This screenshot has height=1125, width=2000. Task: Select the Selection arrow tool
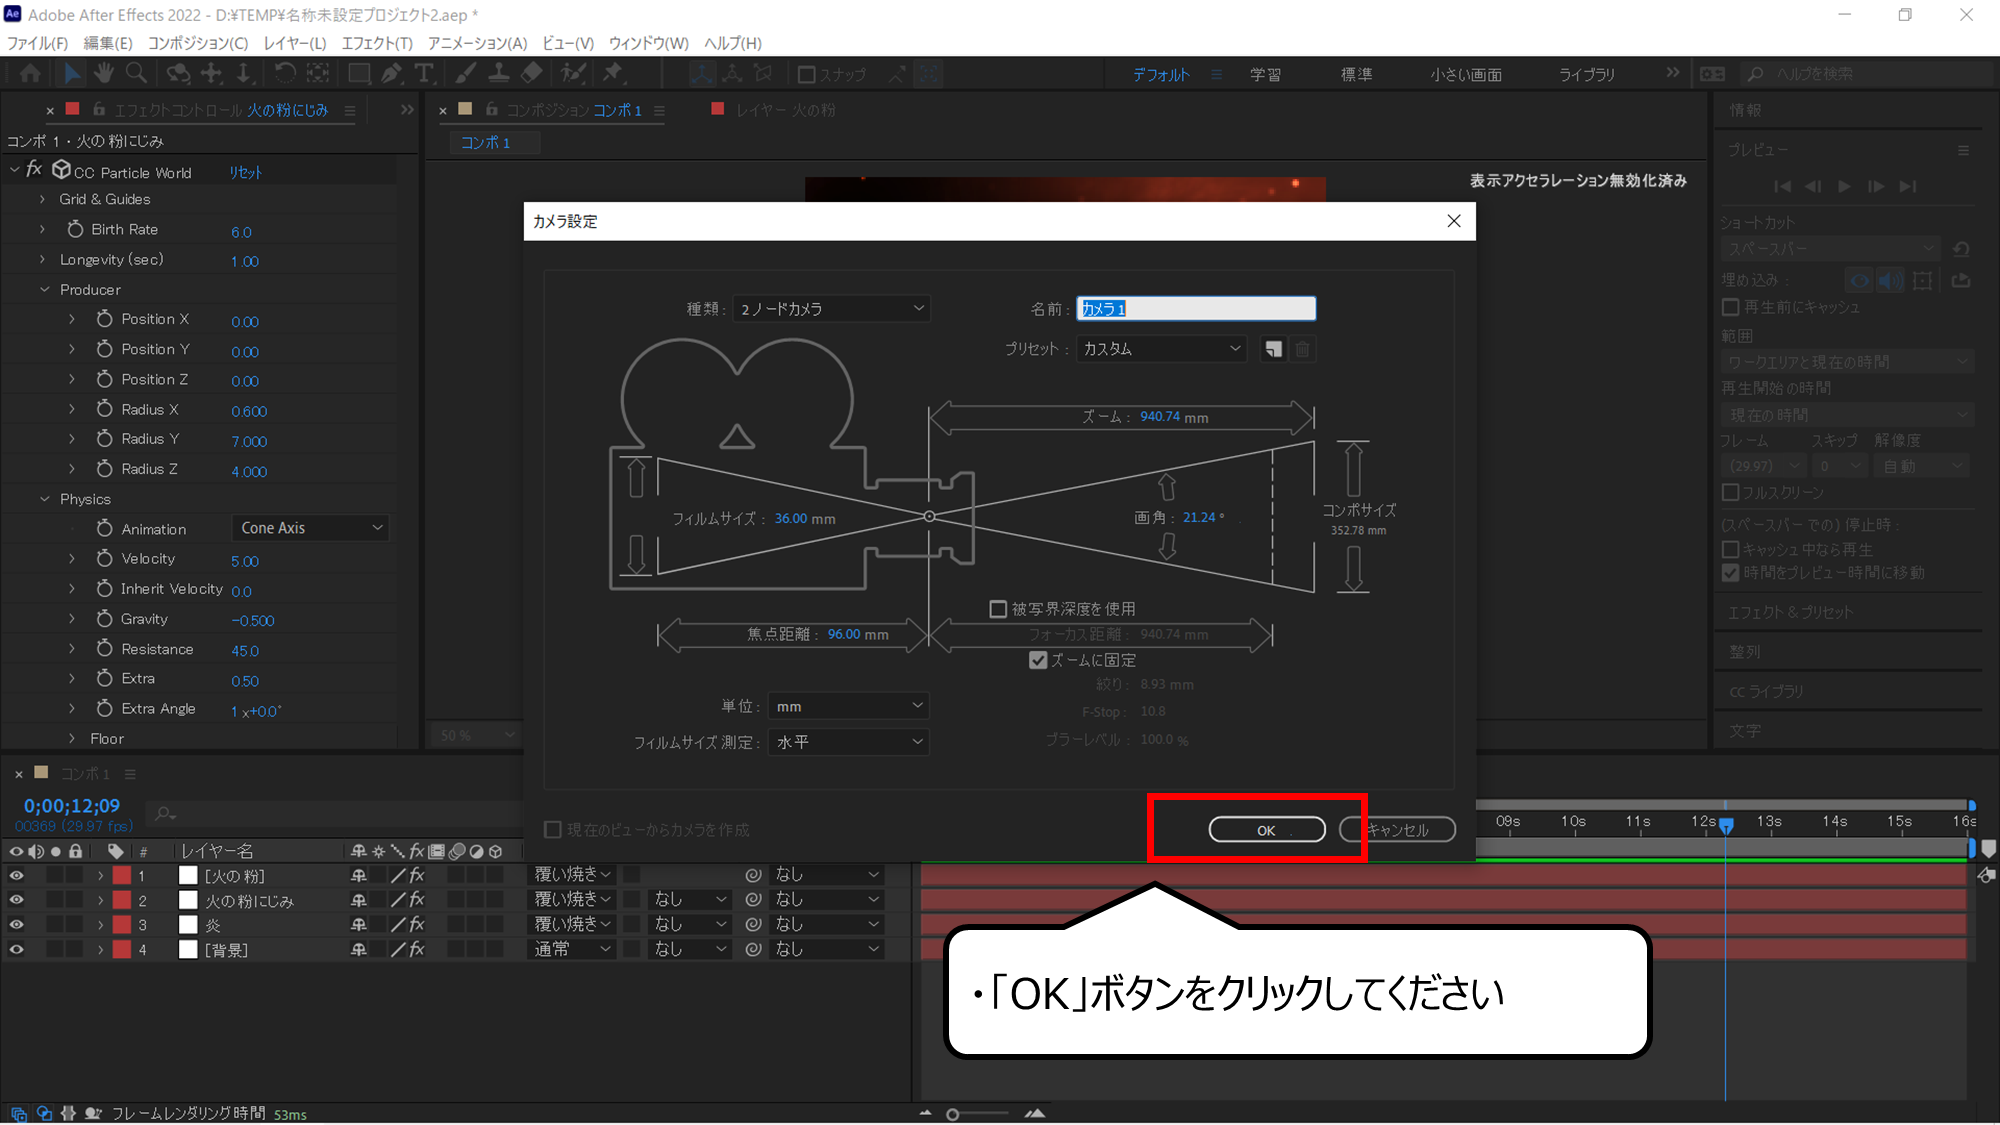pyautogui.click(x=72, y=73)
